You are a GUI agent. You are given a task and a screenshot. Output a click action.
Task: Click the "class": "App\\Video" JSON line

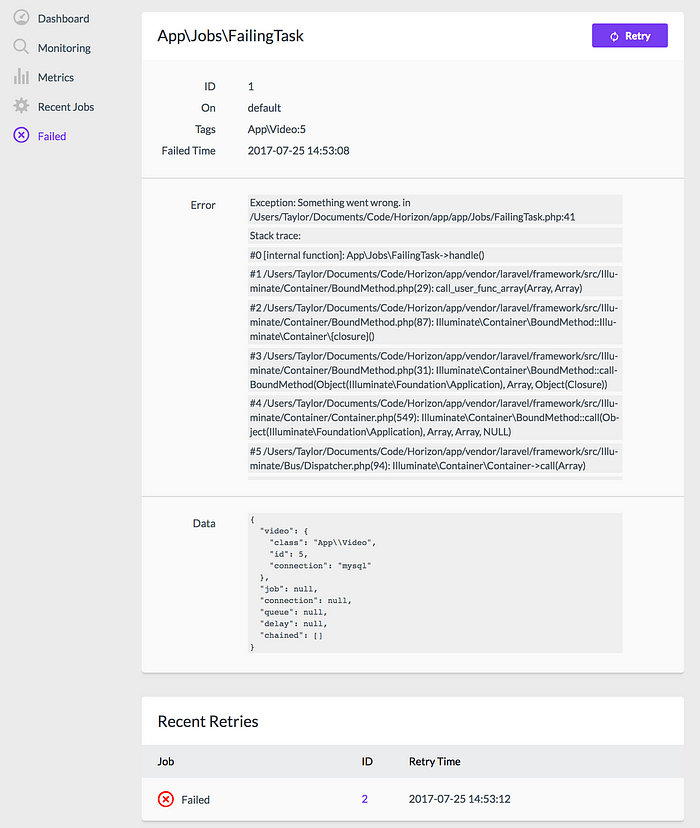[323, 542]
